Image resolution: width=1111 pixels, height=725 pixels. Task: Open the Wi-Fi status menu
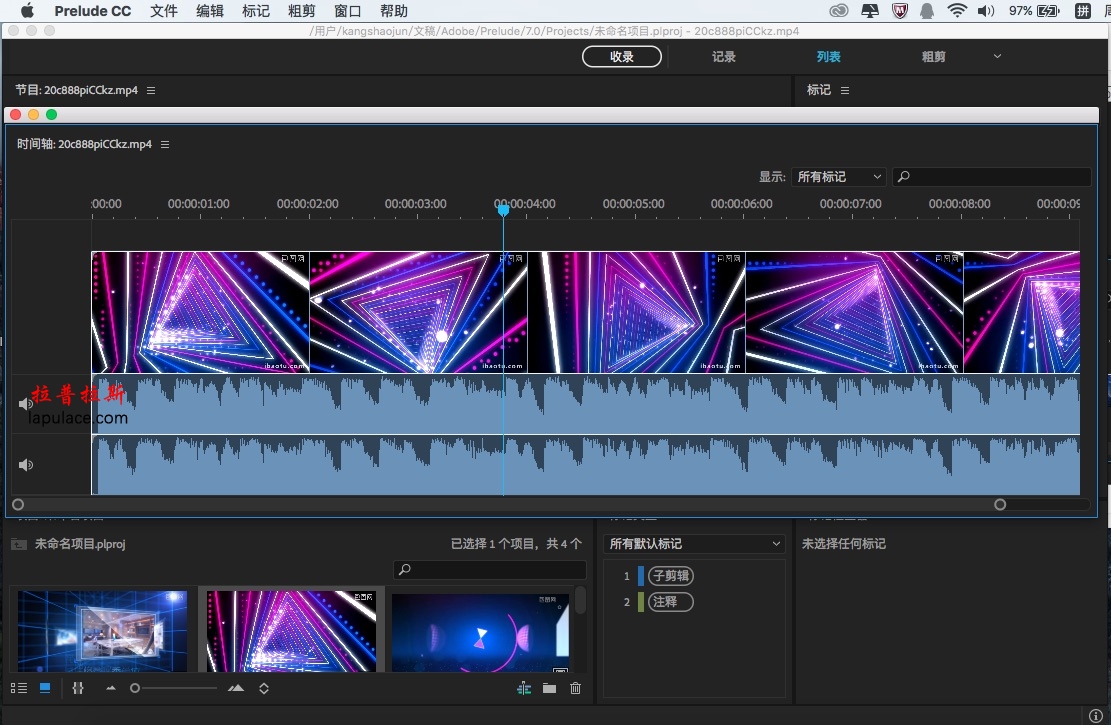957,11
